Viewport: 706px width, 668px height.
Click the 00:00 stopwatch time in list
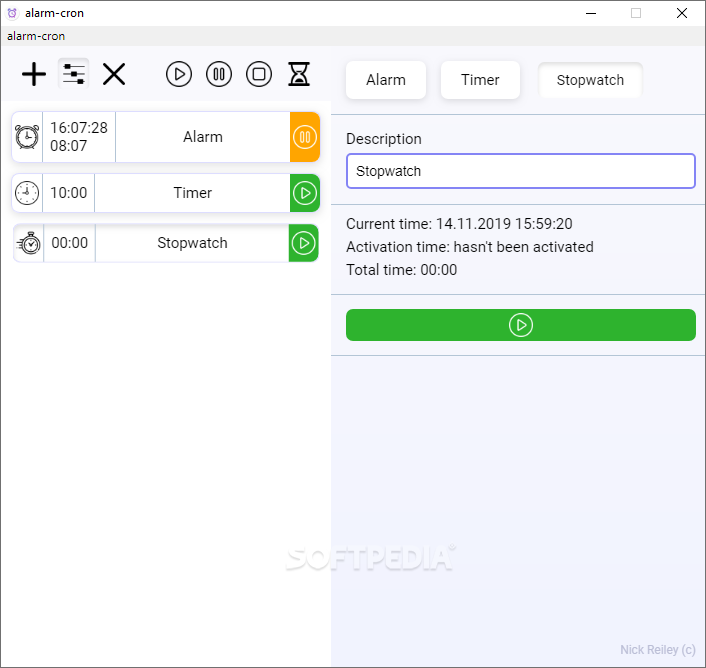69,243
